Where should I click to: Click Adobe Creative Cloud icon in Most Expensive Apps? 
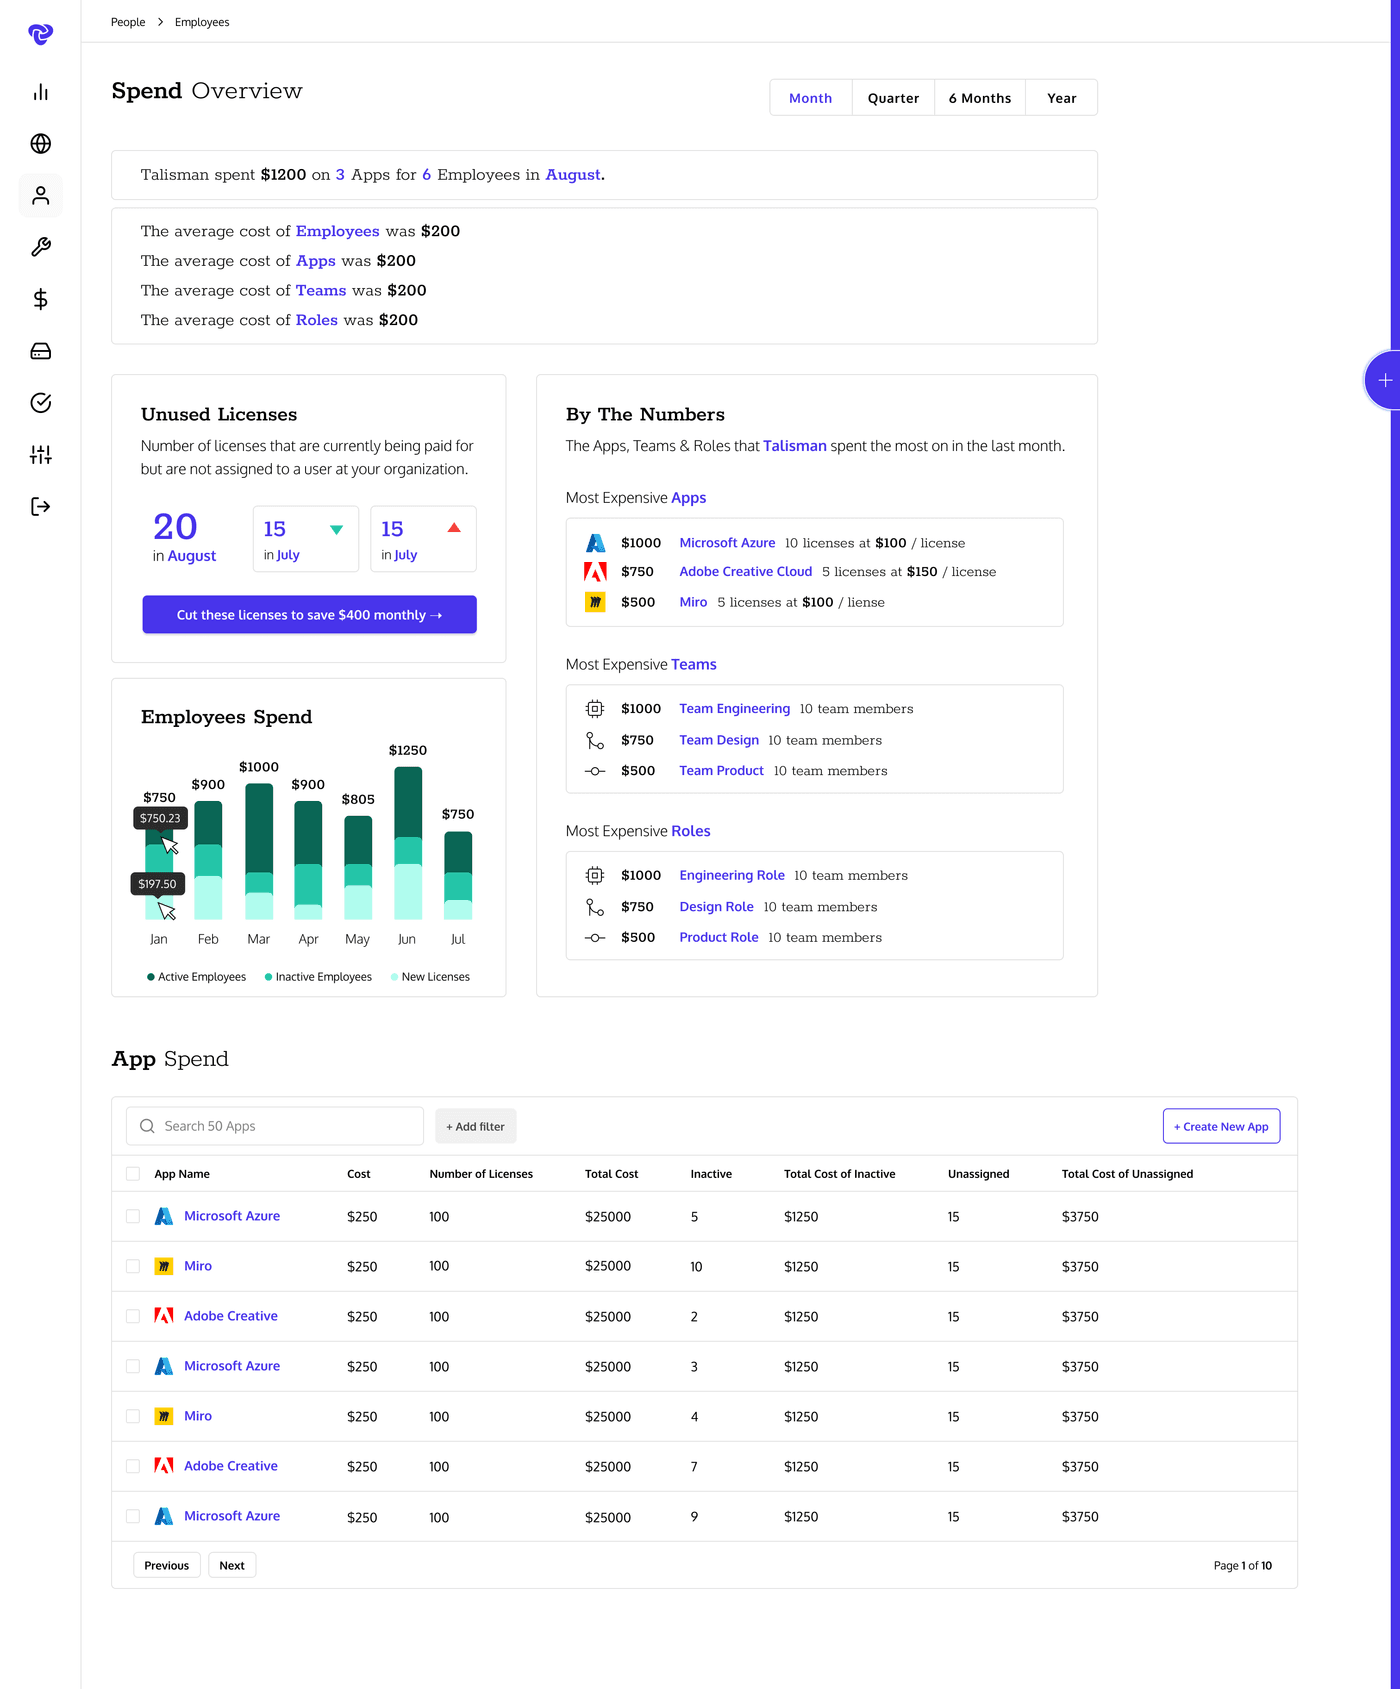point(595,572)
